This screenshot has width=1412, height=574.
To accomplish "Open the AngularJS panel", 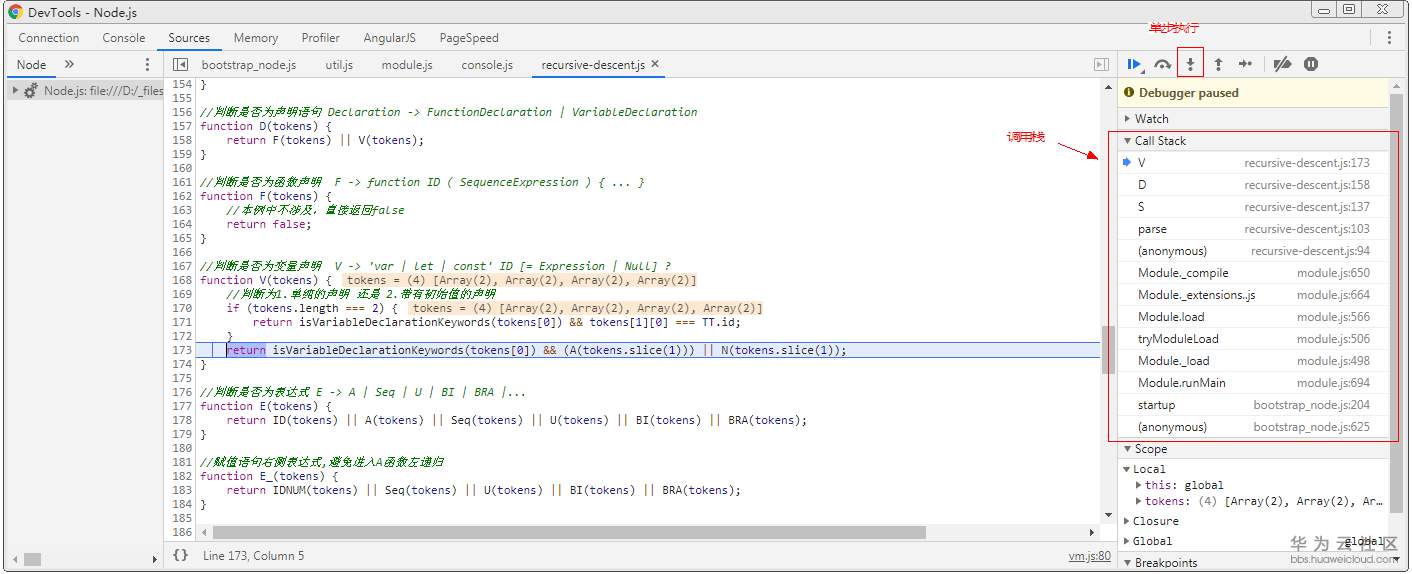I will click(390, 38).
